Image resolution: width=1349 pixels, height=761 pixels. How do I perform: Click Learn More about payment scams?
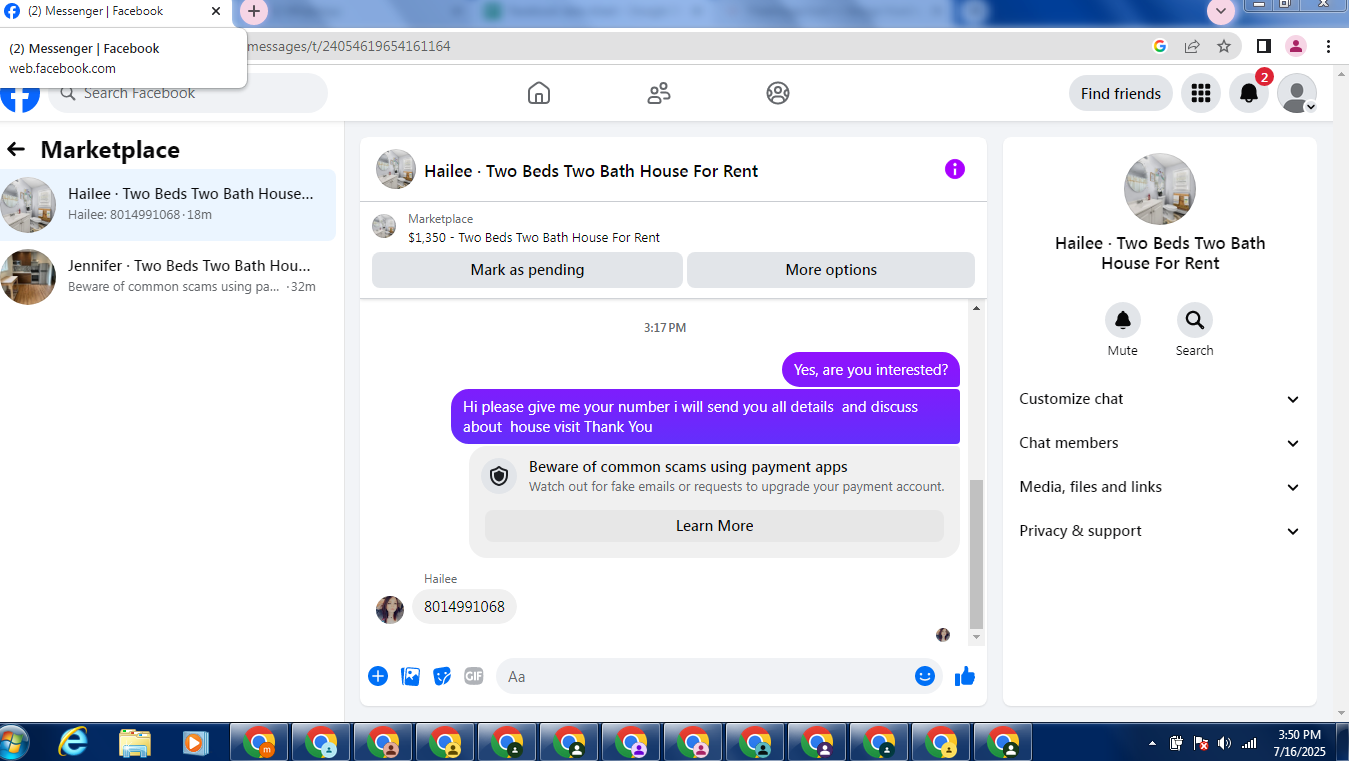pyautogui.click(x=714, y=526)
